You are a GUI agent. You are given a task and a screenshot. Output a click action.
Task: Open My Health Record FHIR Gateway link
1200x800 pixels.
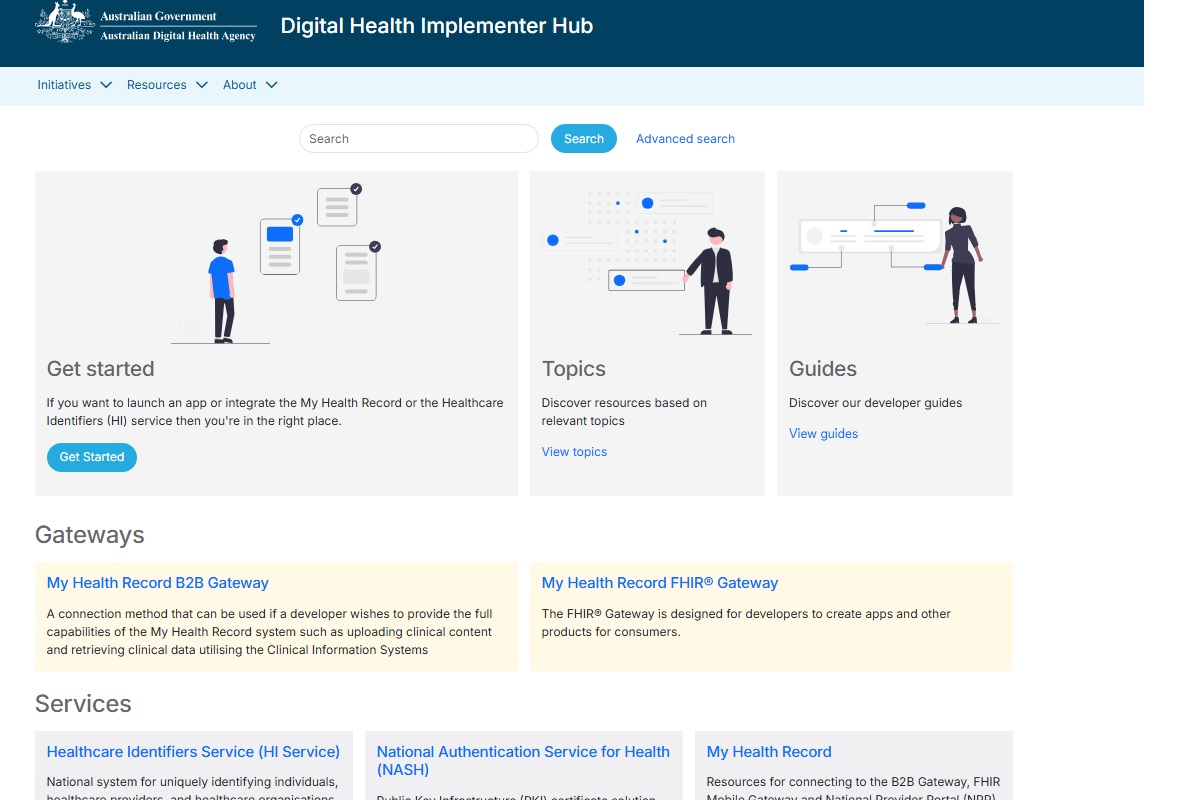click(x=660, y=583)
